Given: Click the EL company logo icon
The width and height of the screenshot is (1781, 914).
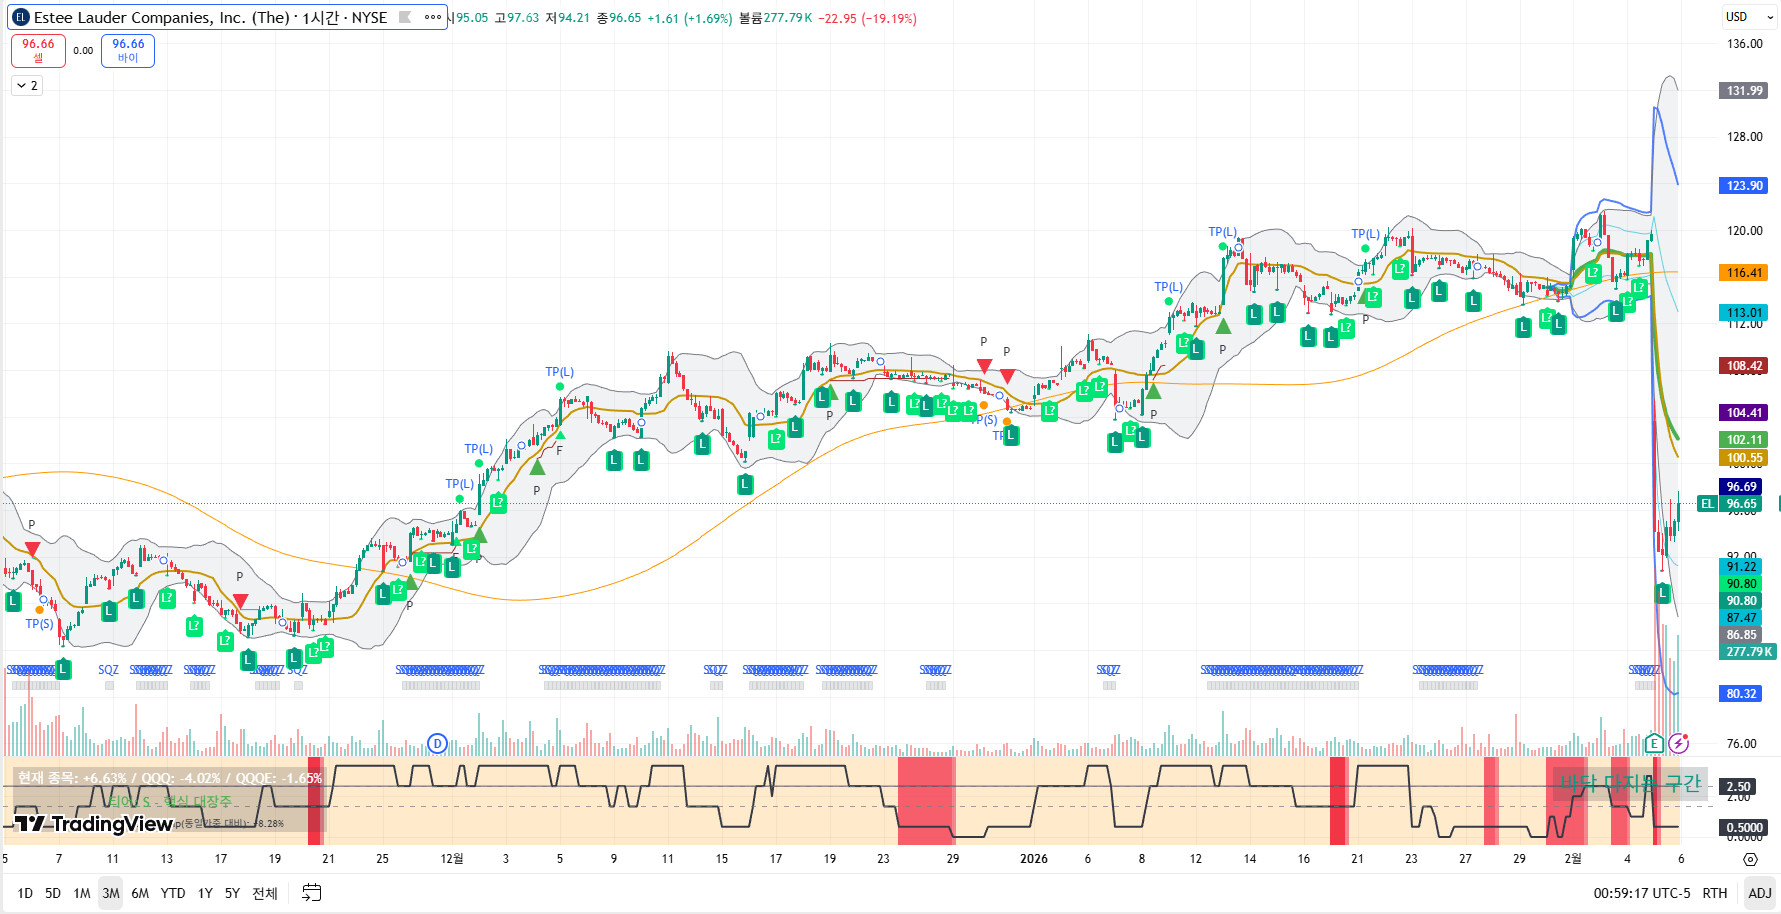Looking at the screenshot, I should (x=20, y=17).
